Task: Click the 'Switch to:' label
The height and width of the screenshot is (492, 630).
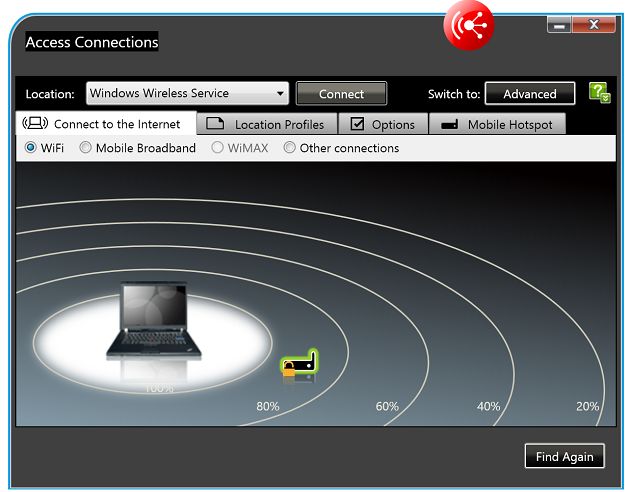Action: 454,94
